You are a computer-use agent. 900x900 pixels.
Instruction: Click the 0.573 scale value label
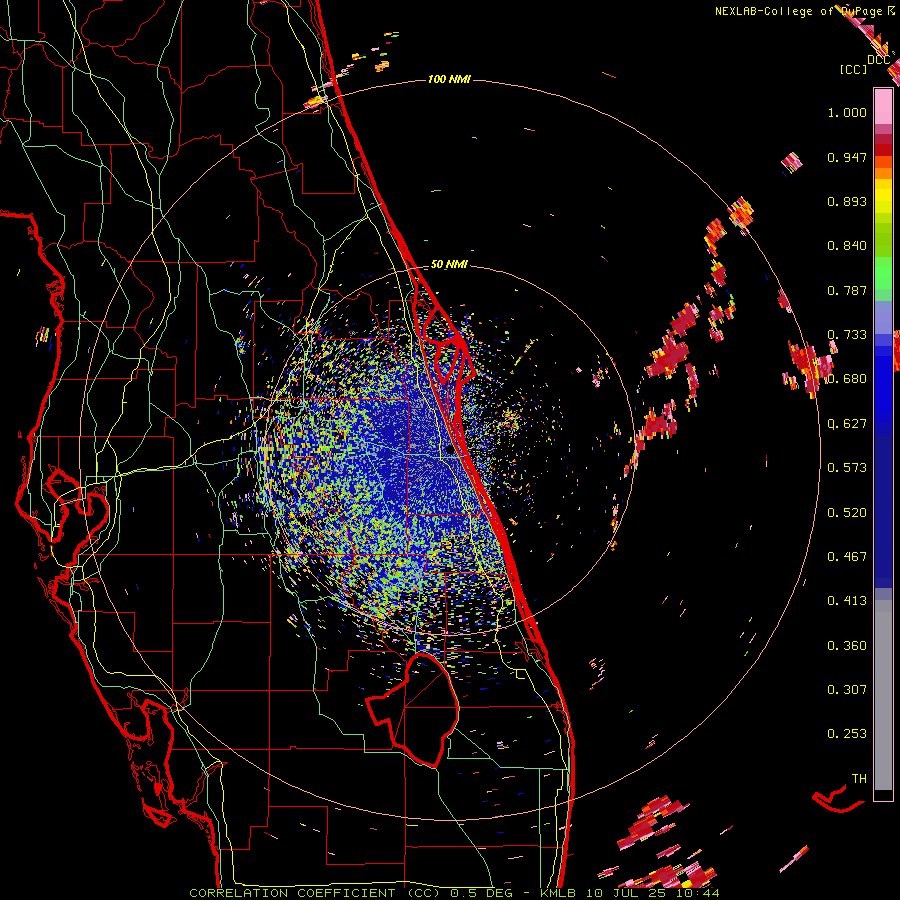coord(847,468)
